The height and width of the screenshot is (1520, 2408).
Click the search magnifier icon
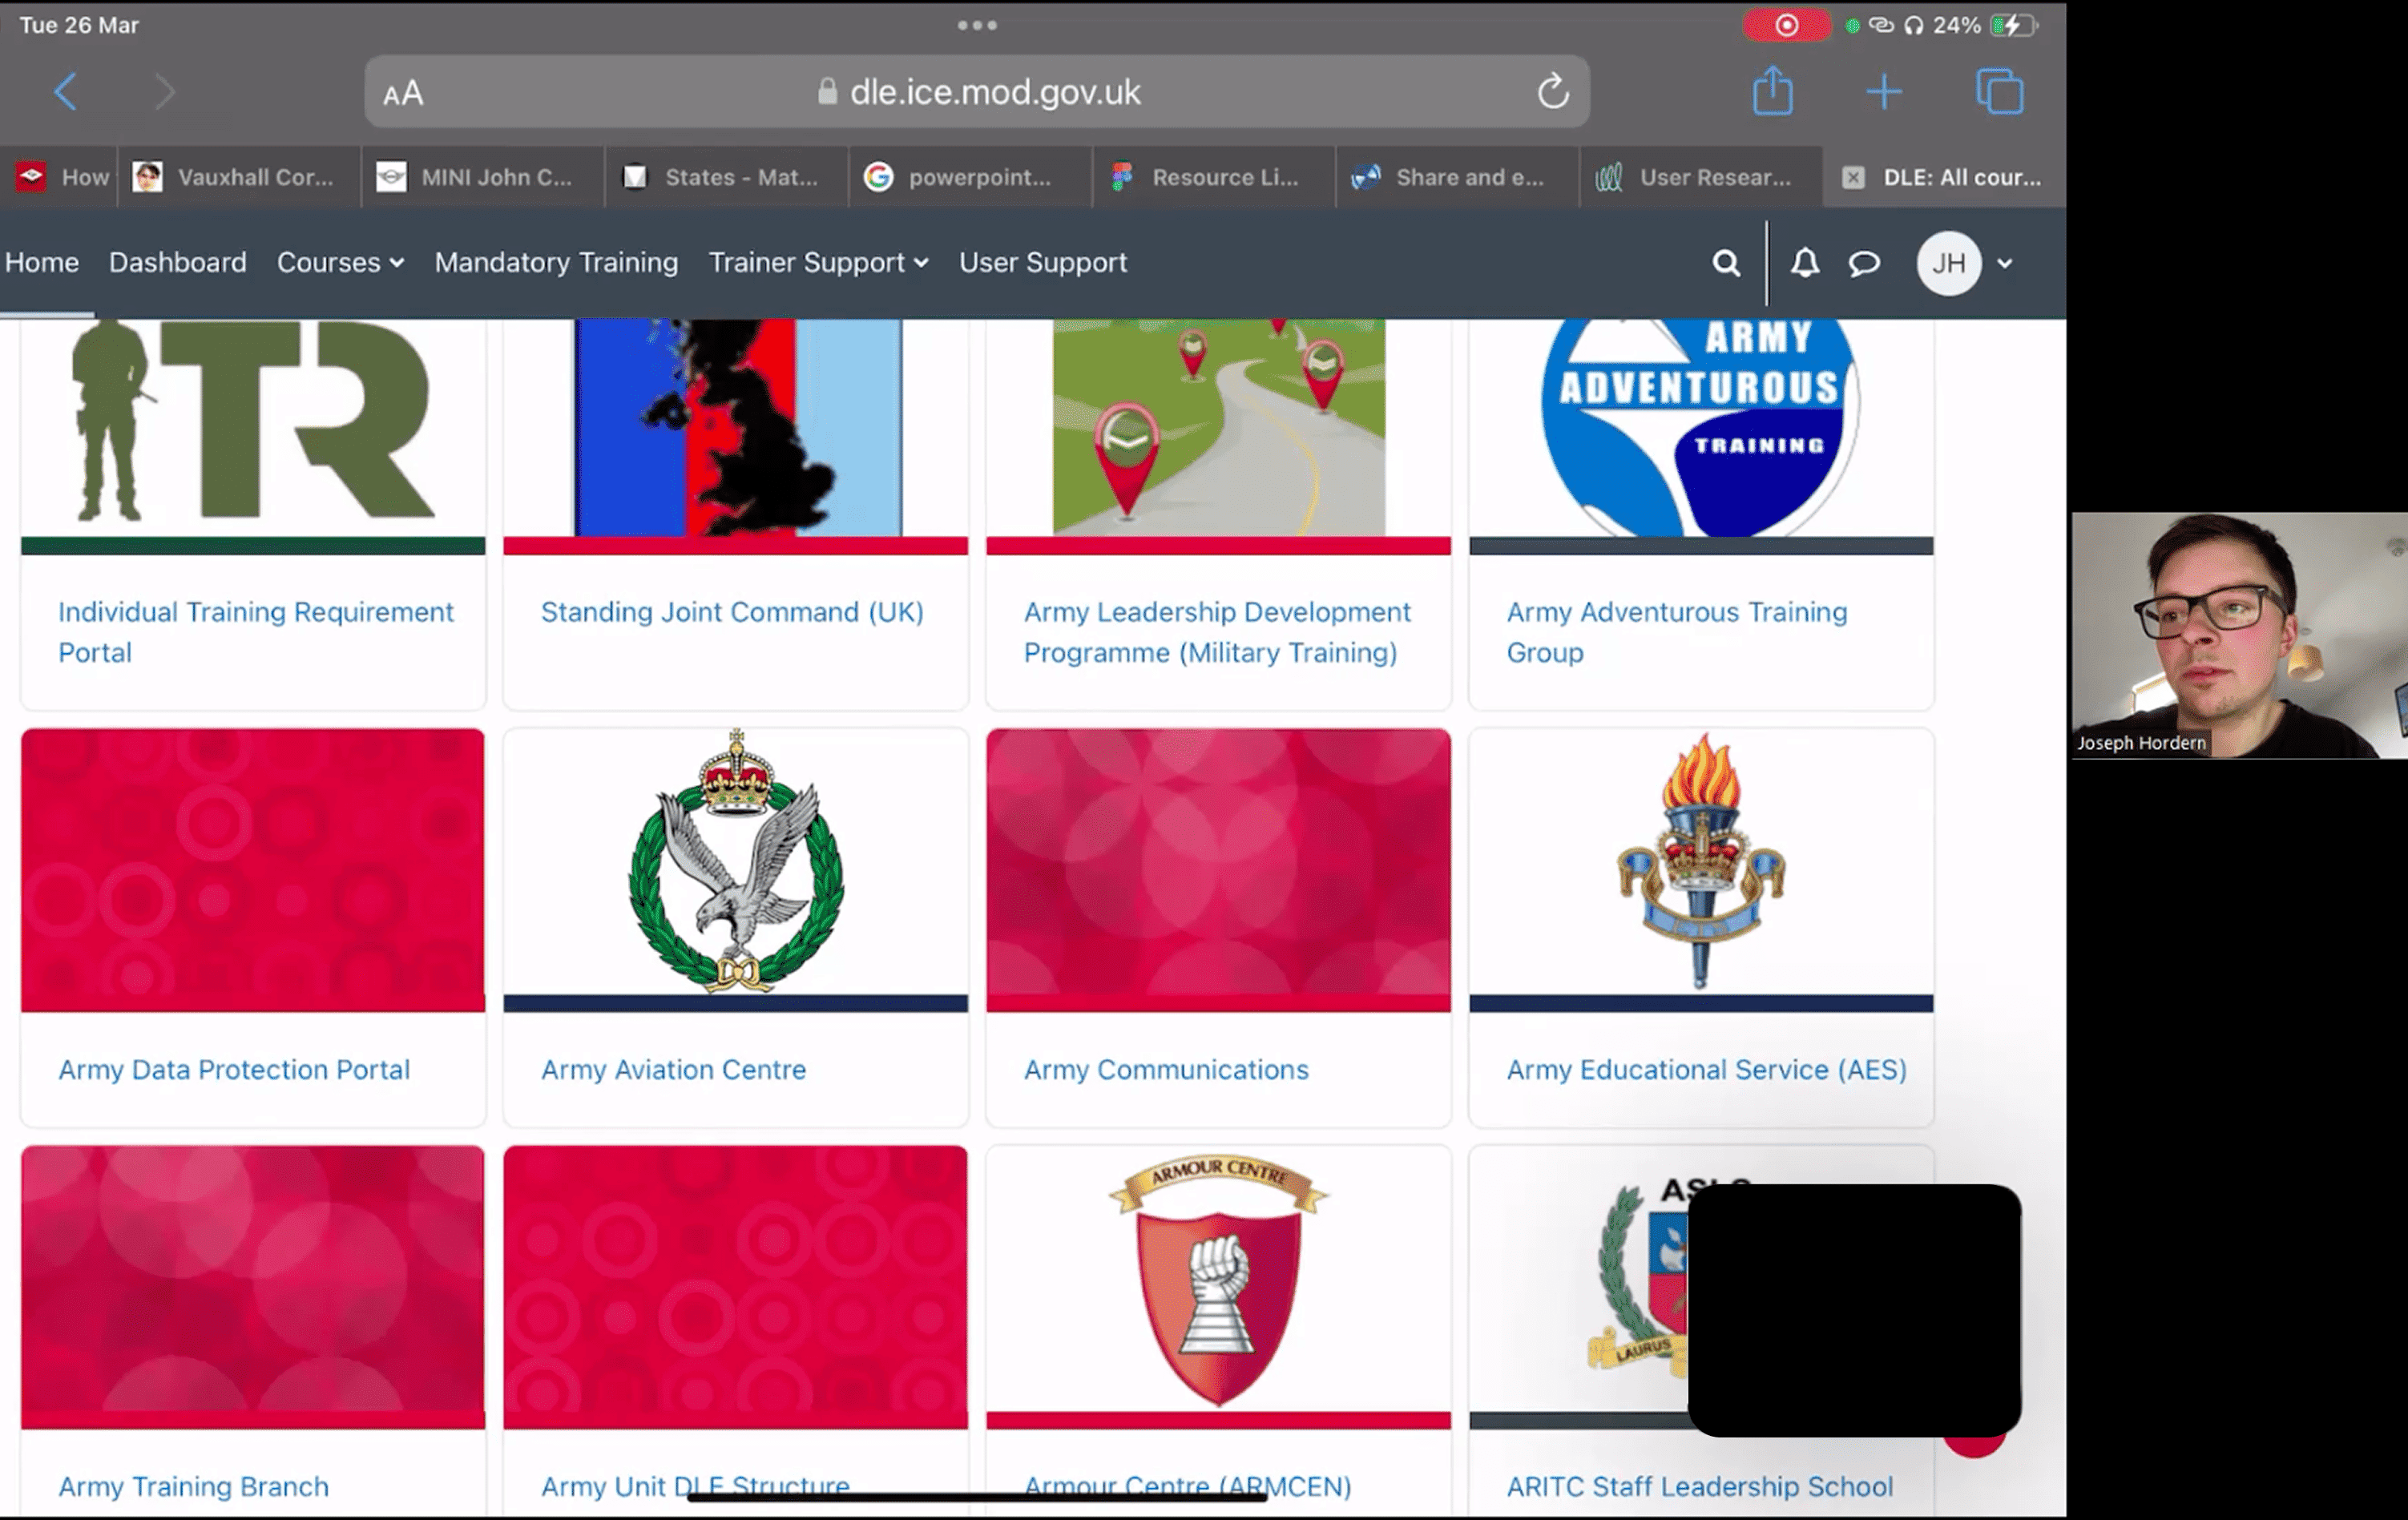pos(1726,263)
